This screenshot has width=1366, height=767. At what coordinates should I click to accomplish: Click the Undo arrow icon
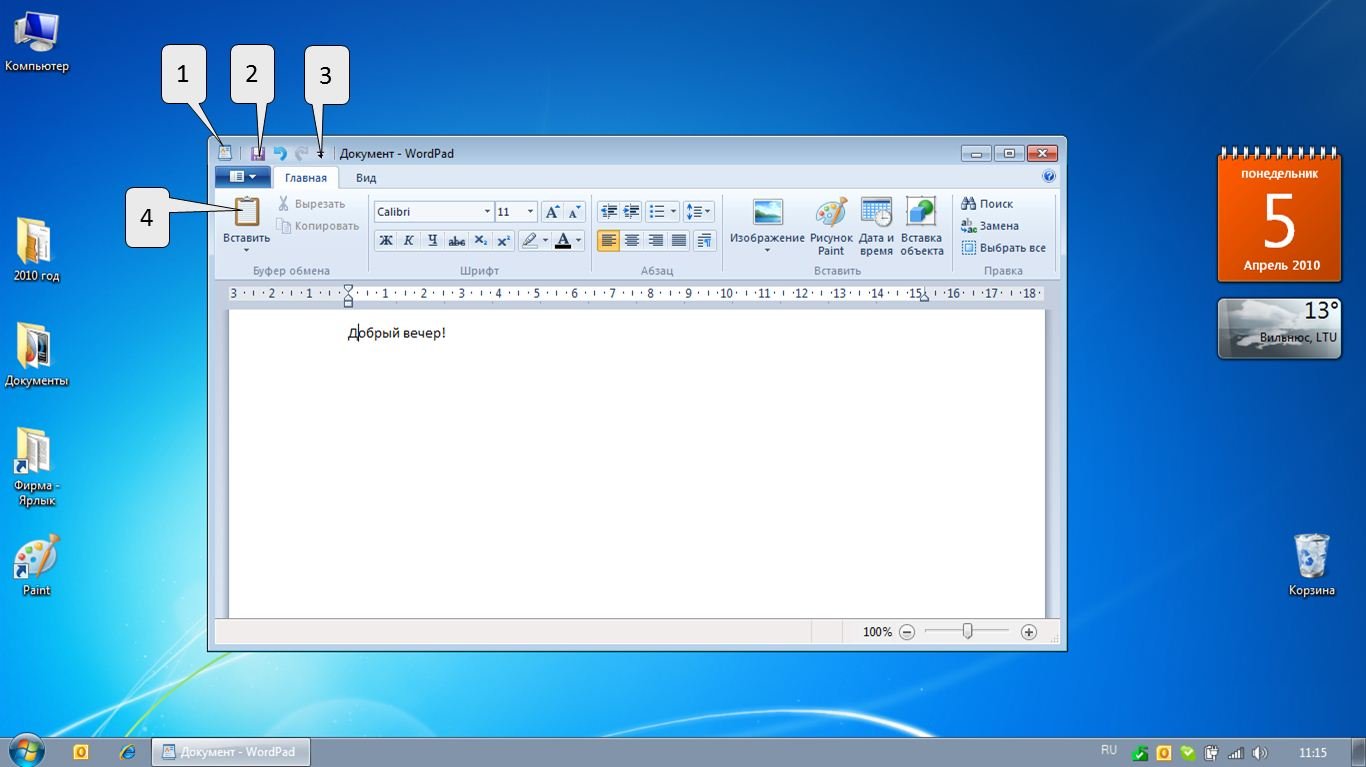280,154
